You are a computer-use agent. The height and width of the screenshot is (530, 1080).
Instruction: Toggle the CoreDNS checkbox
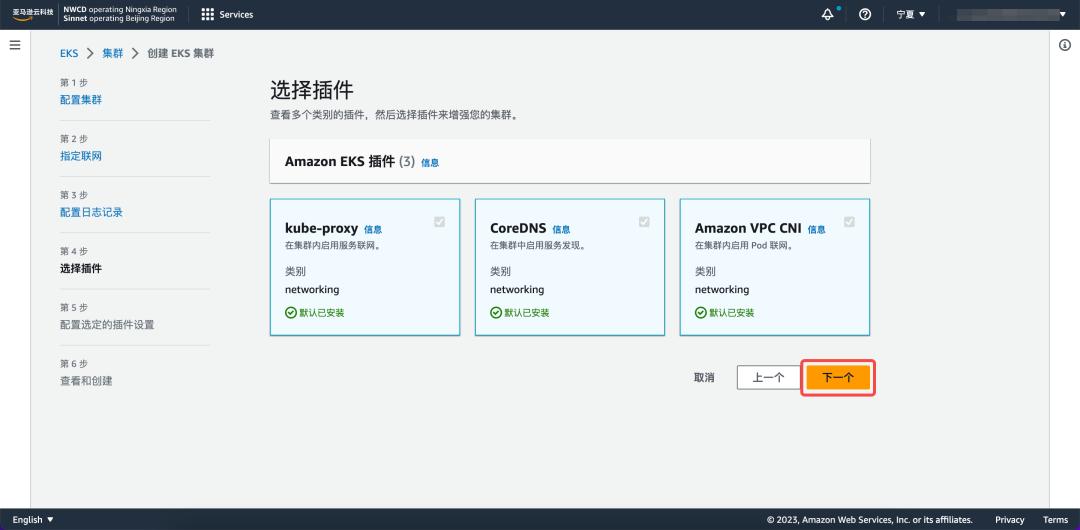tap(644, 222)
